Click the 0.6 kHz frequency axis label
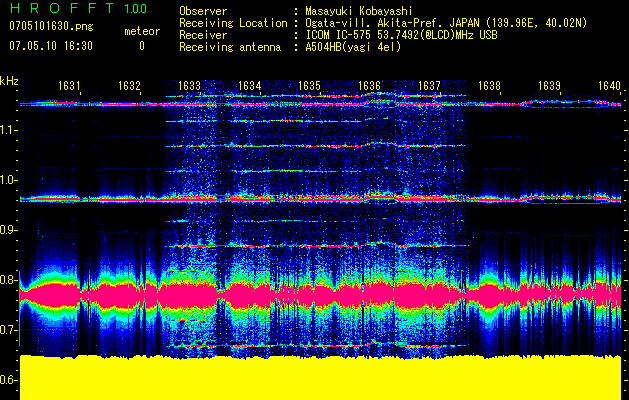The height and width of the screenshot is (400, 629). pos(7,380)
